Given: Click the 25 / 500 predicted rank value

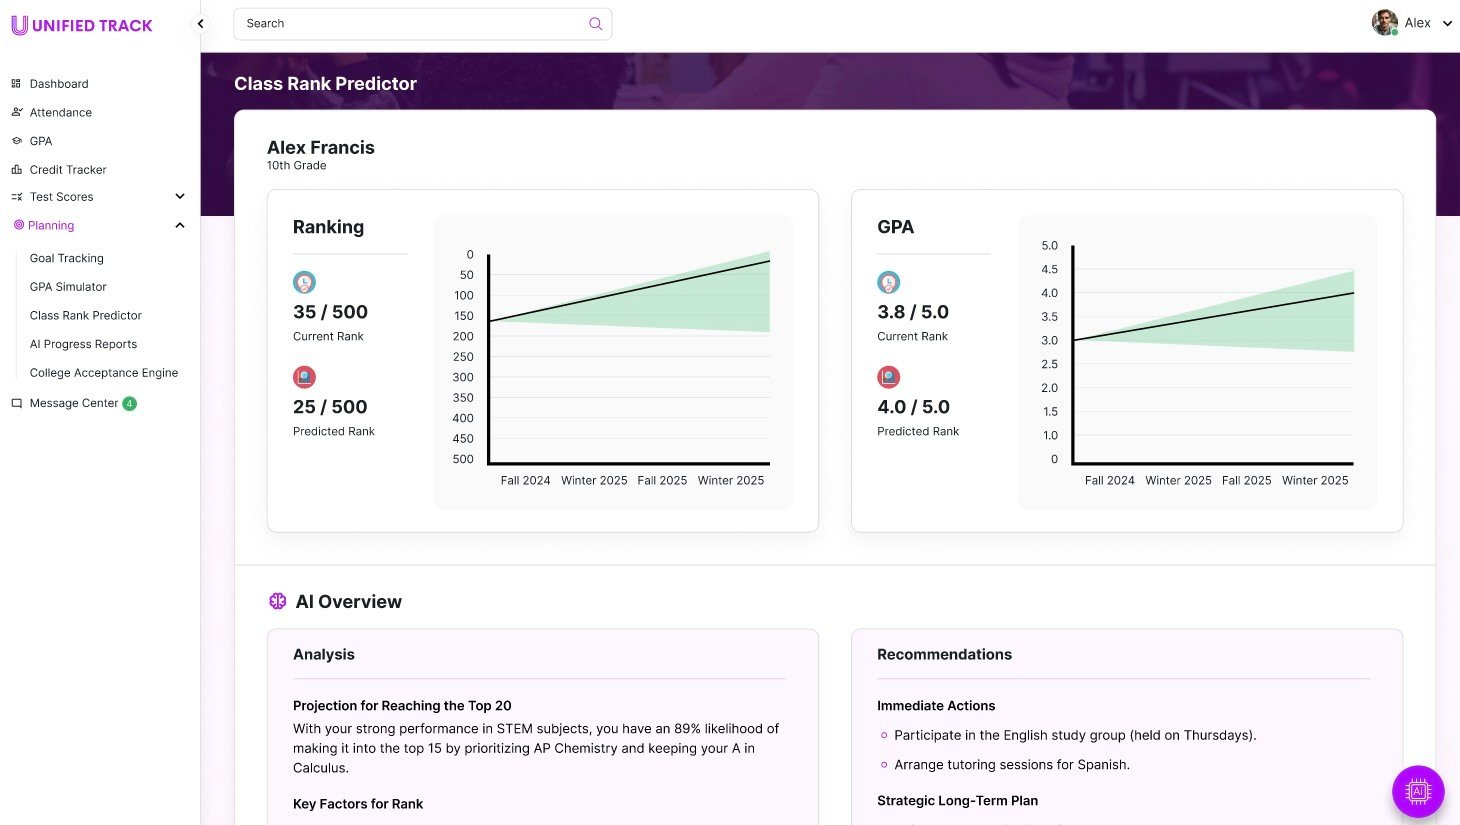Looking at the screenshot, I should (330, 407).
